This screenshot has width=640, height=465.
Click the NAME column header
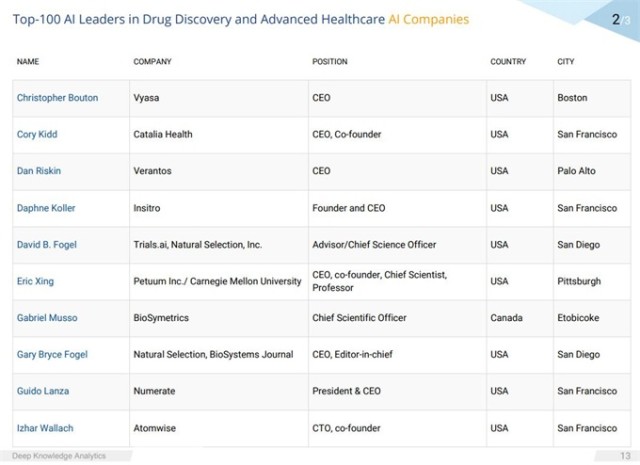click(x=28, y=62)
